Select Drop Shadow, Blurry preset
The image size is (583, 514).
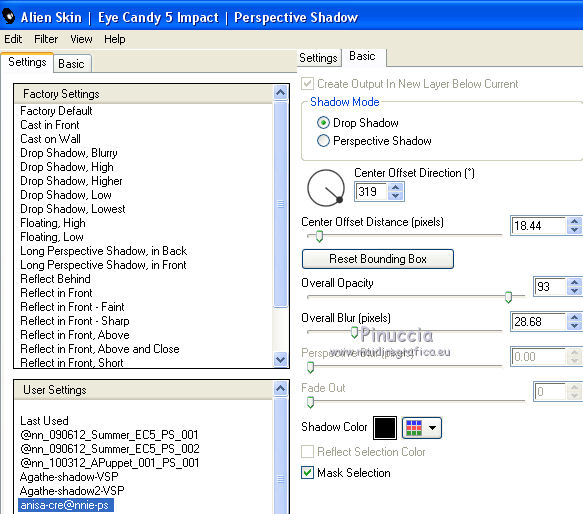point(69,153)
